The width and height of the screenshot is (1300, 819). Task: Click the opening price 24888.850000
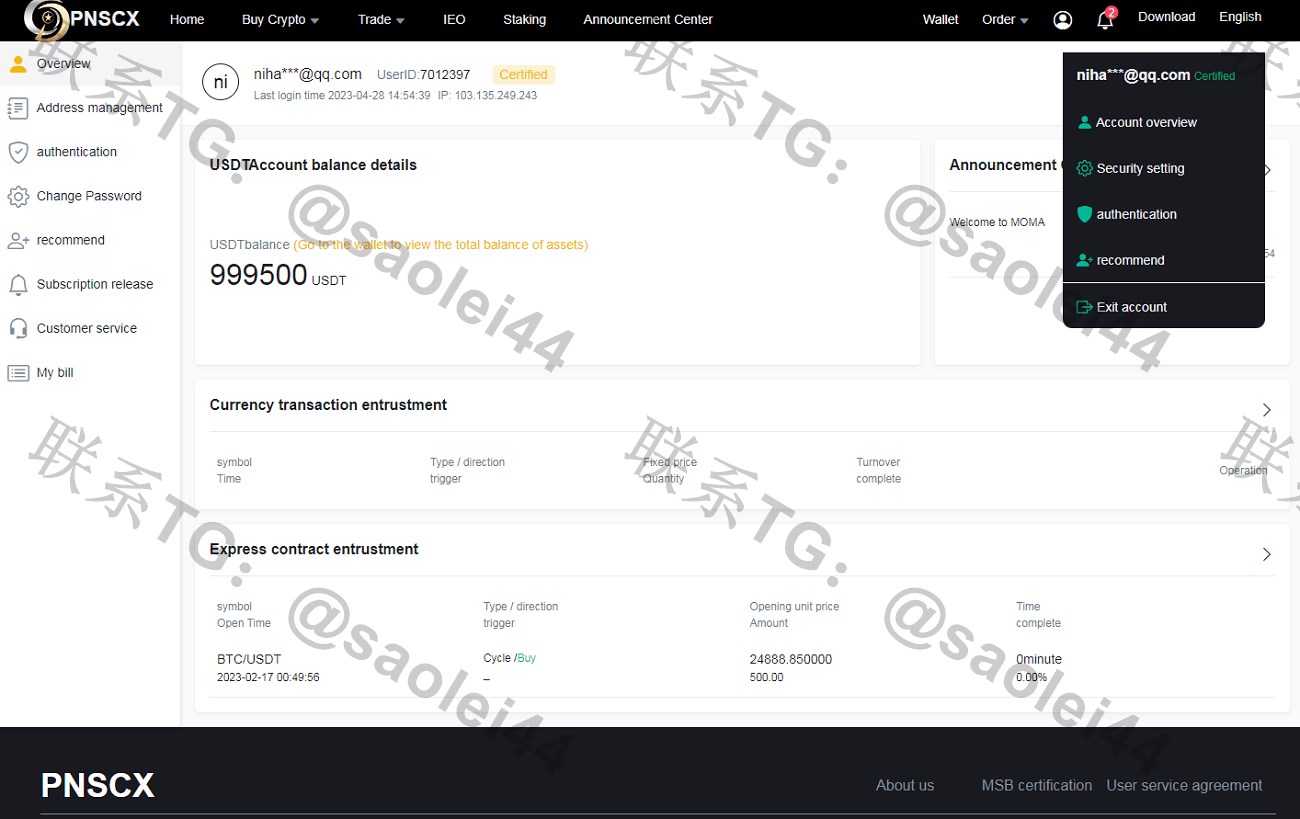tap(790, 659)
